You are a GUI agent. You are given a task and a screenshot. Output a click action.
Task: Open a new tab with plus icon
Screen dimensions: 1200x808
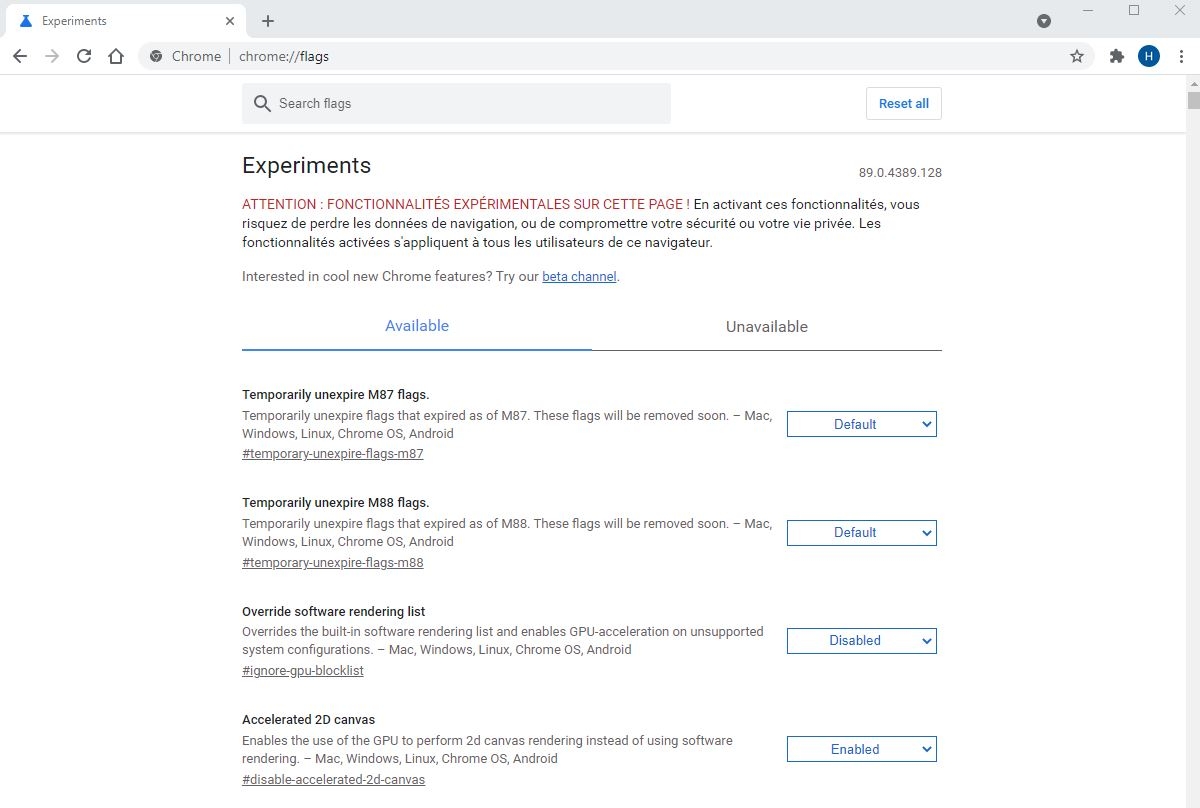(x=268, y=21)
